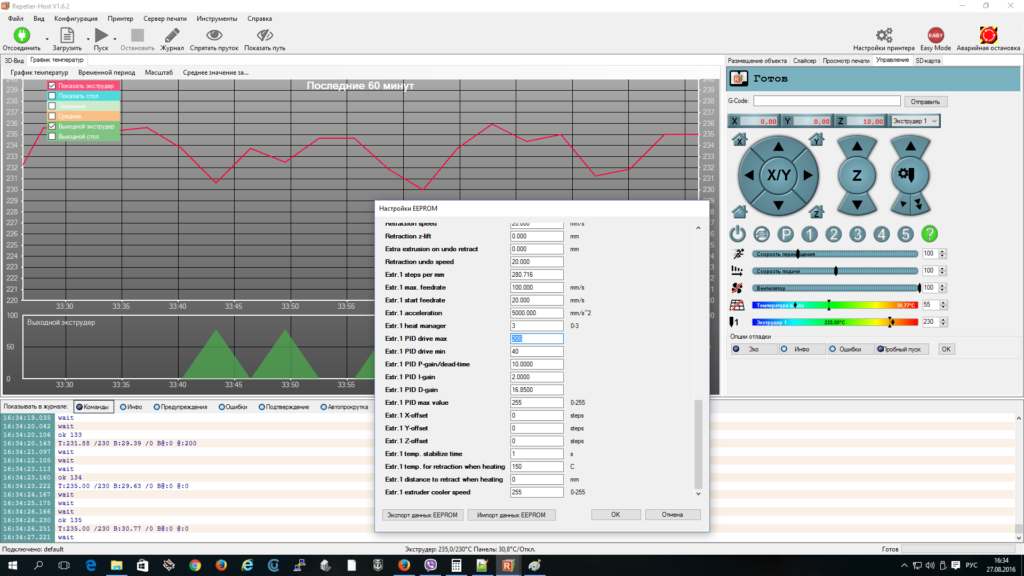
Task: Home the Y axis with the home Y icon
Action: [x=816, y=140]
